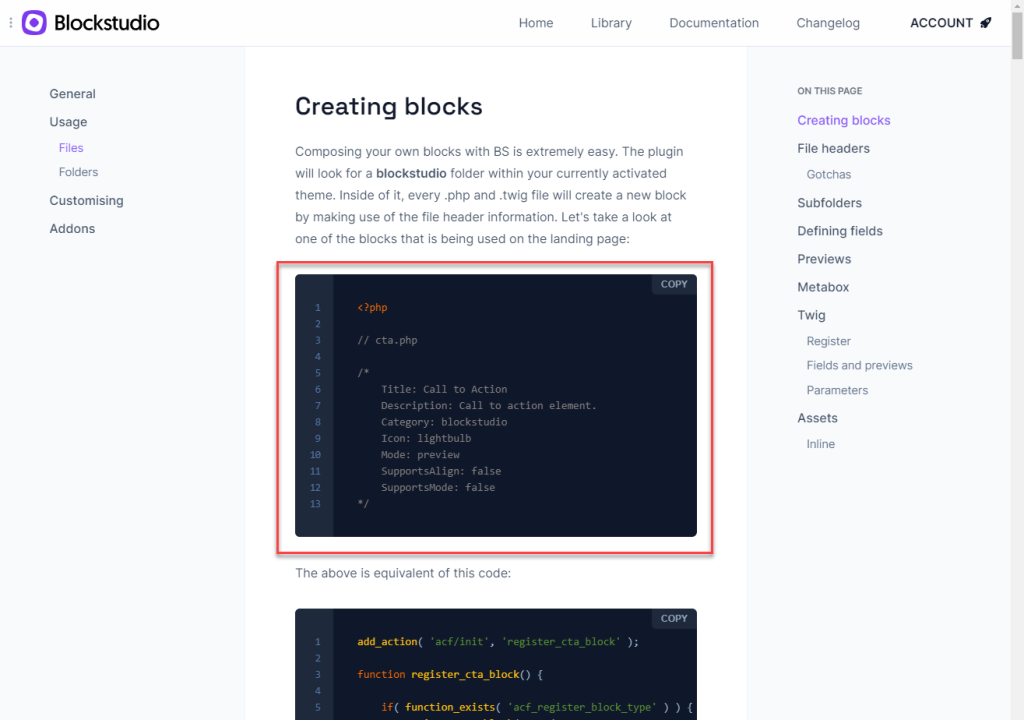This screenshot has width=1024, height=720.
Task: Click the SupportsMode: false code line
Action: pos(438,487)
